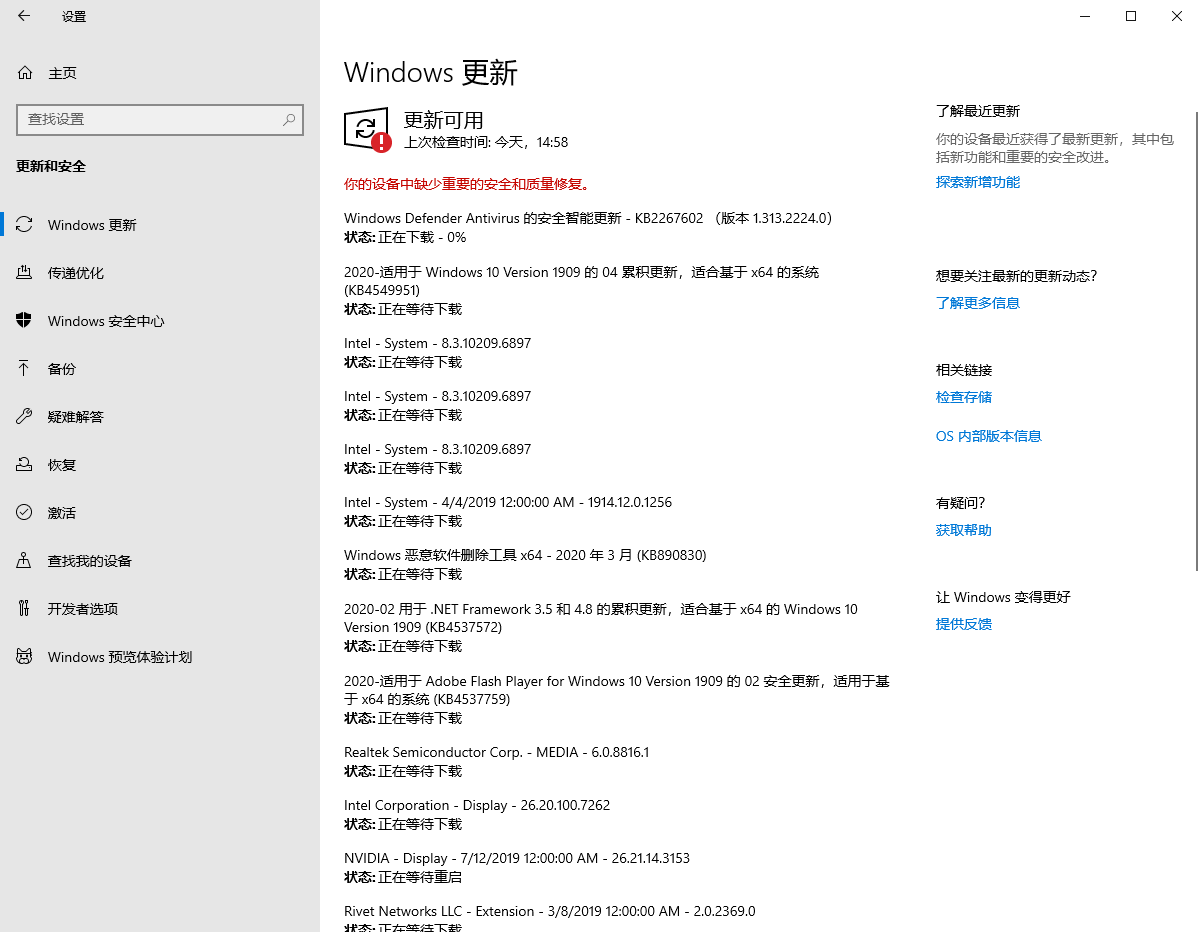The width and height of the screenshot is (1200, 932).
Task: Click the 恢复 recovery icon
Action: click(25, 465)
